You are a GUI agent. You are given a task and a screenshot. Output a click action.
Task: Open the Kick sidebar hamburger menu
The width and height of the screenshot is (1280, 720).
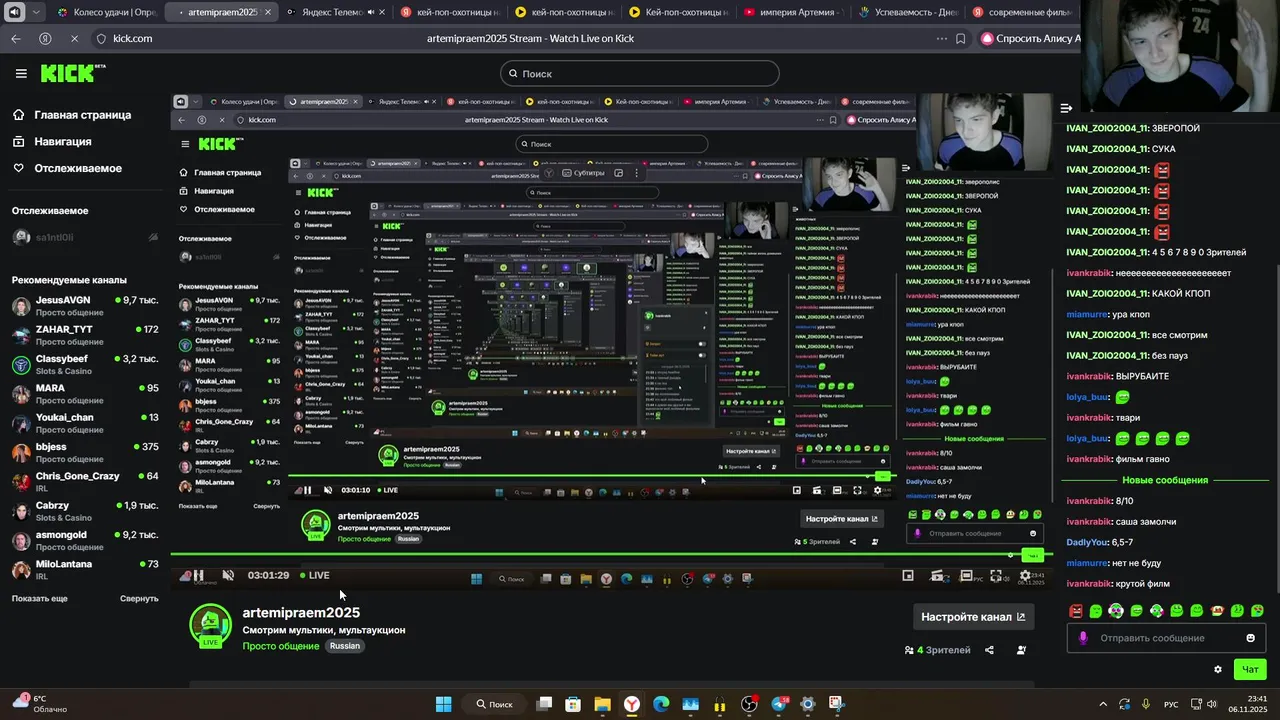pyautogui.click(x=21, y=73)
